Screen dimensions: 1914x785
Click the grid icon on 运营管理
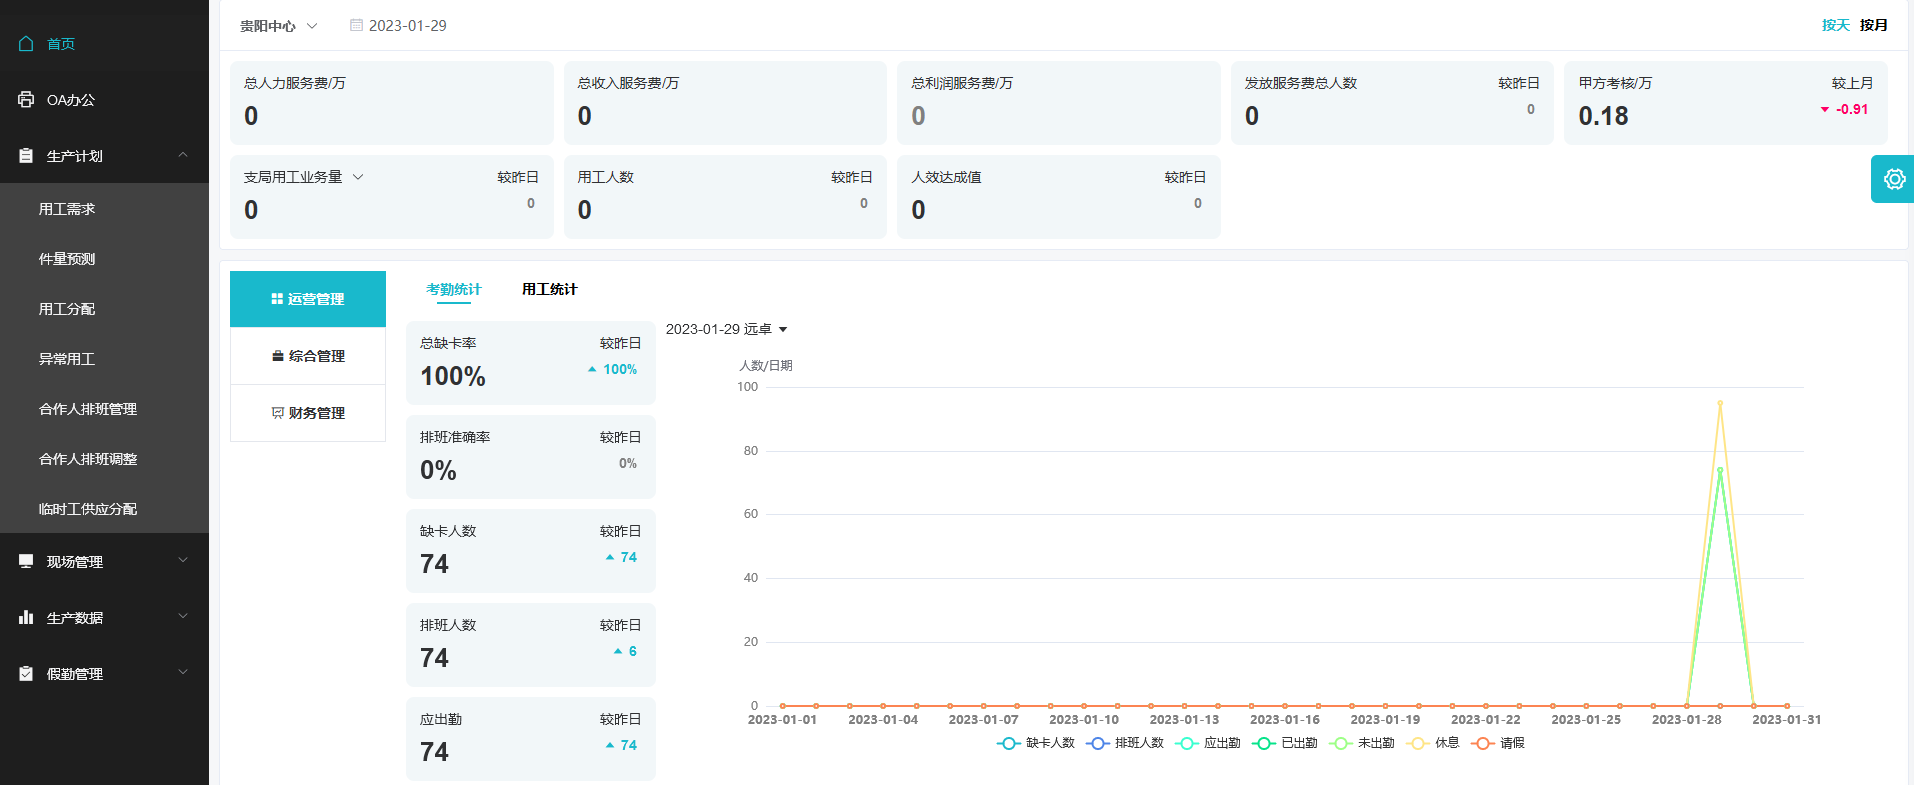[277, 298]
